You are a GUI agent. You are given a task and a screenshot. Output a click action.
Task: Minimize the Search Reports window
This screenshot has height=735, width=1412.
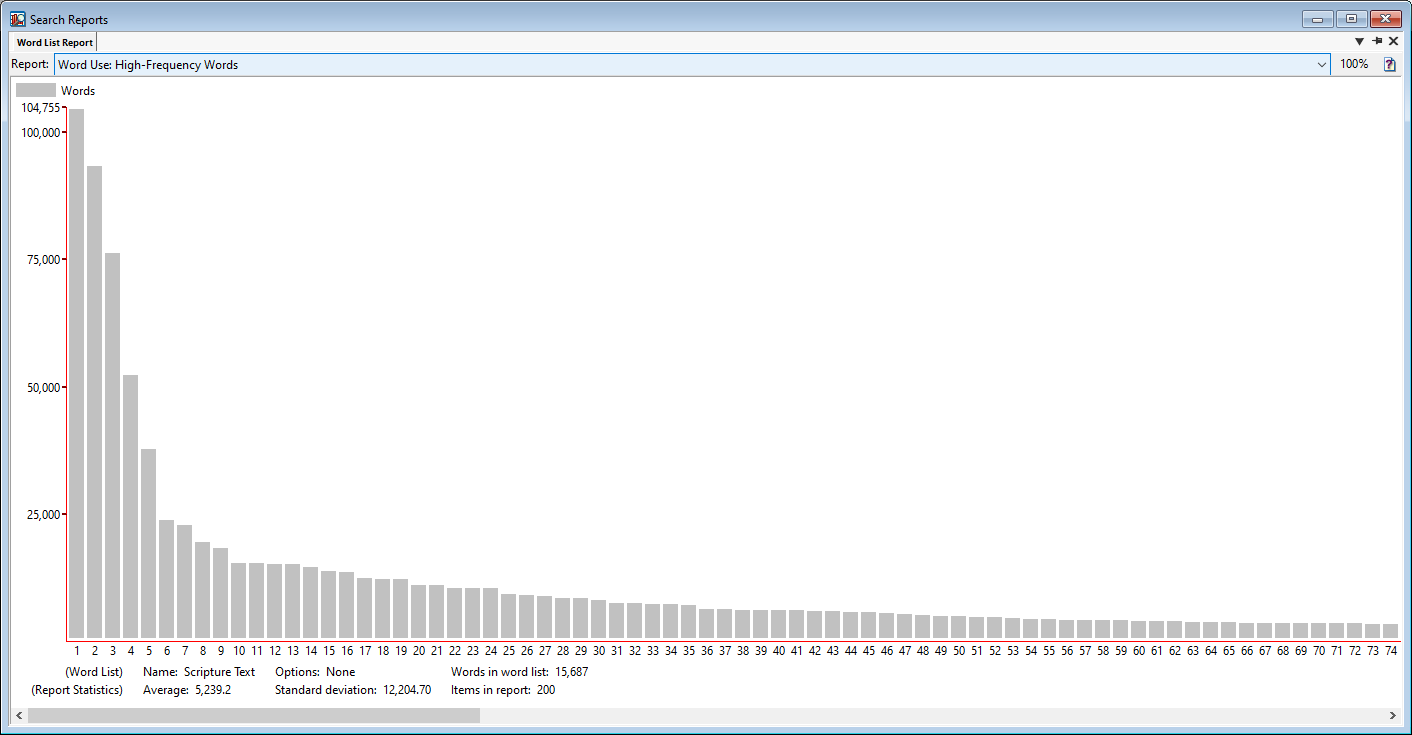tap(1318, 19)
